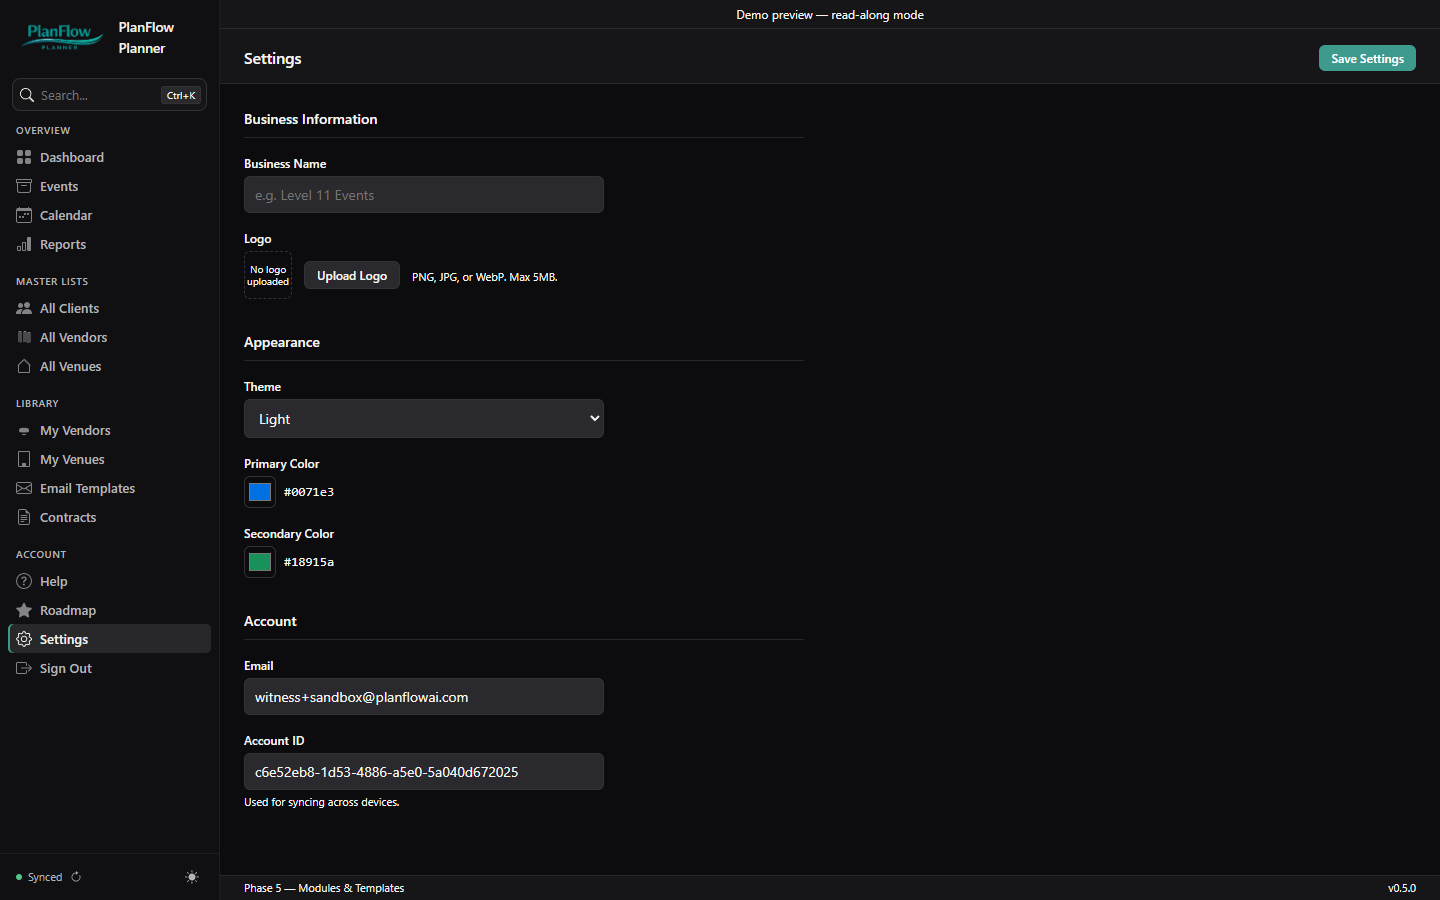This screenshot has width=1440, height=900.
Task: Click the Contracts document icon
Action: (24, 517)
